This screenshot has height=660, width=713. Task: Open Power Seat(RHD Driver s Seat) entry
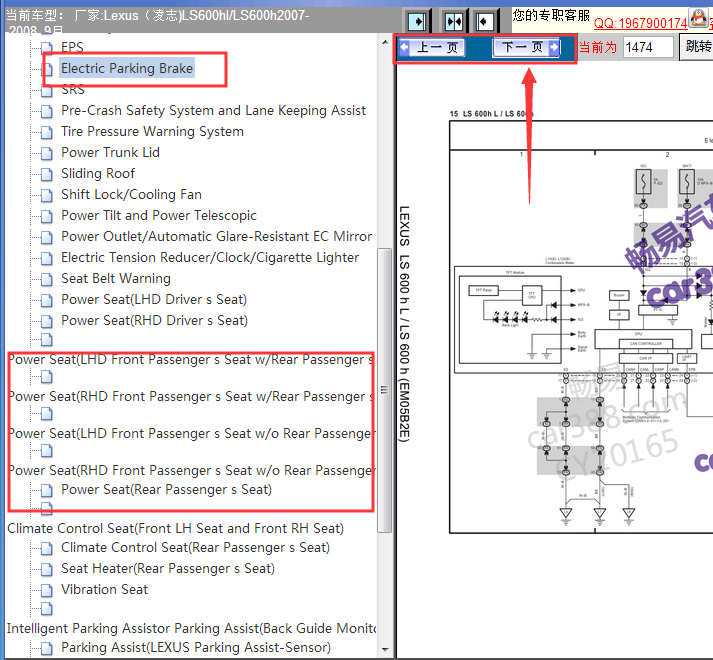[x=155, y=320]
